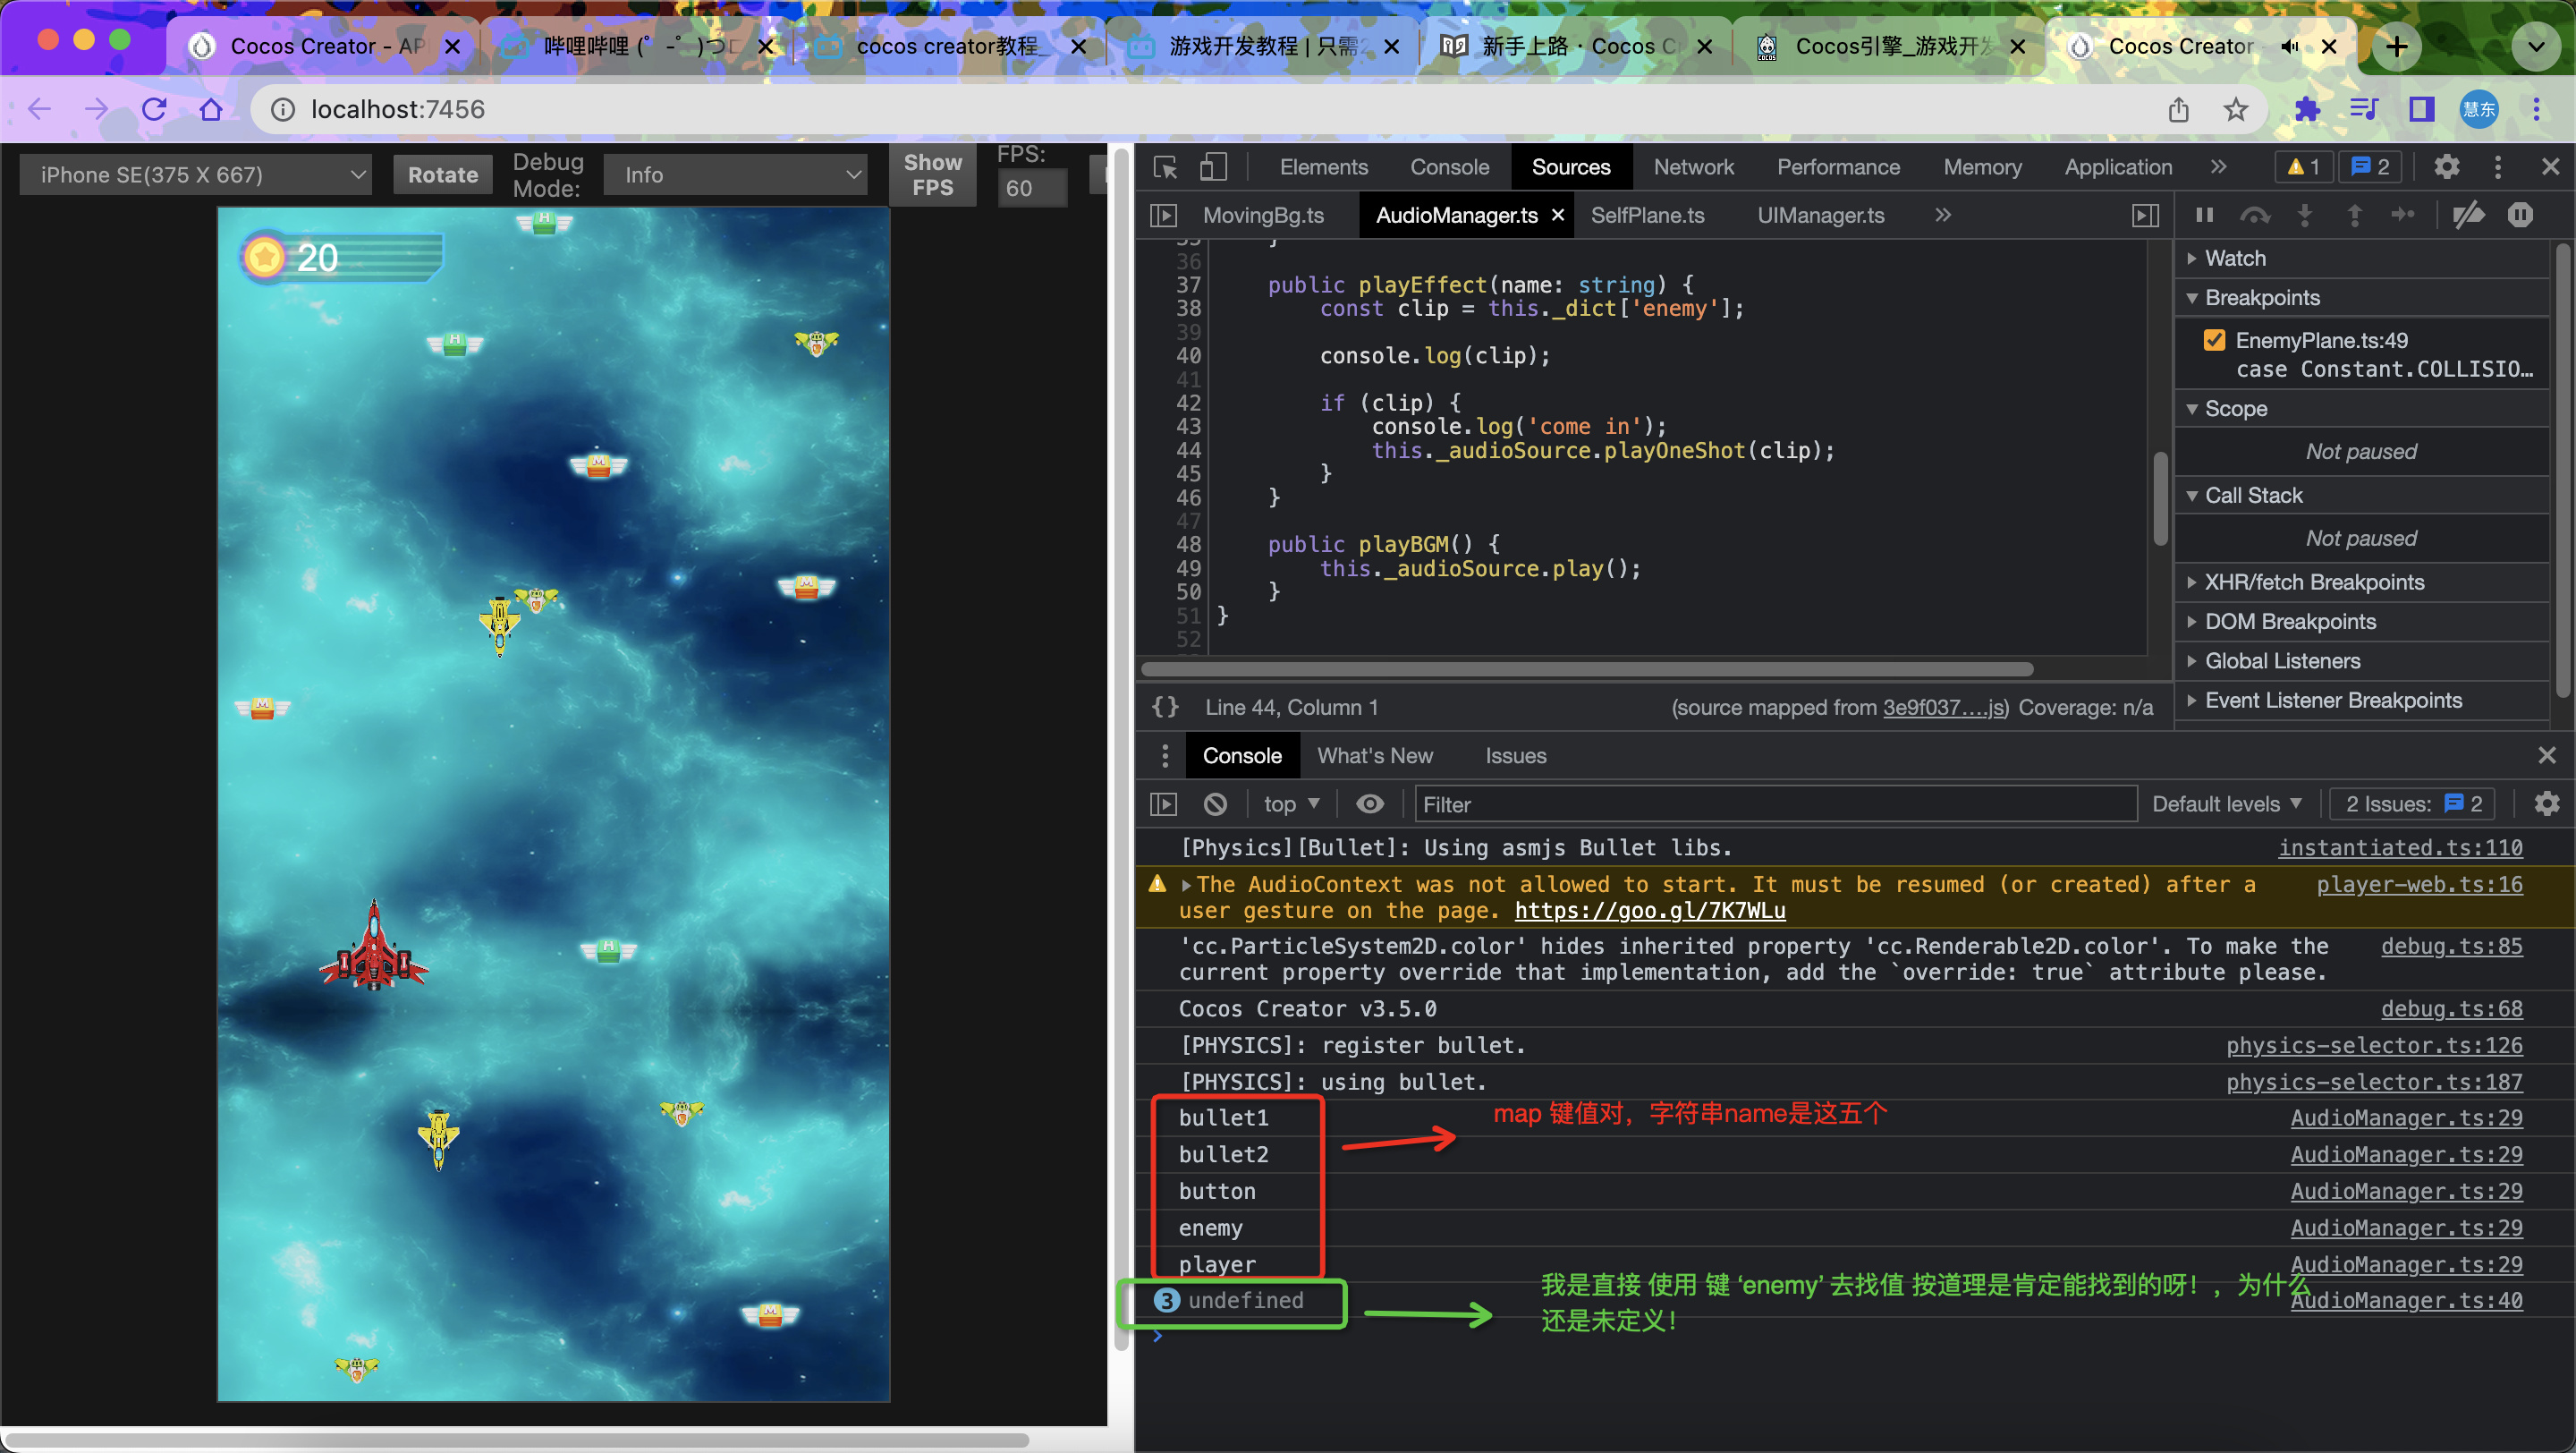Toggle pause on exceptions button
This screenshot has width=2576, height=1453.
point(2520,215)
